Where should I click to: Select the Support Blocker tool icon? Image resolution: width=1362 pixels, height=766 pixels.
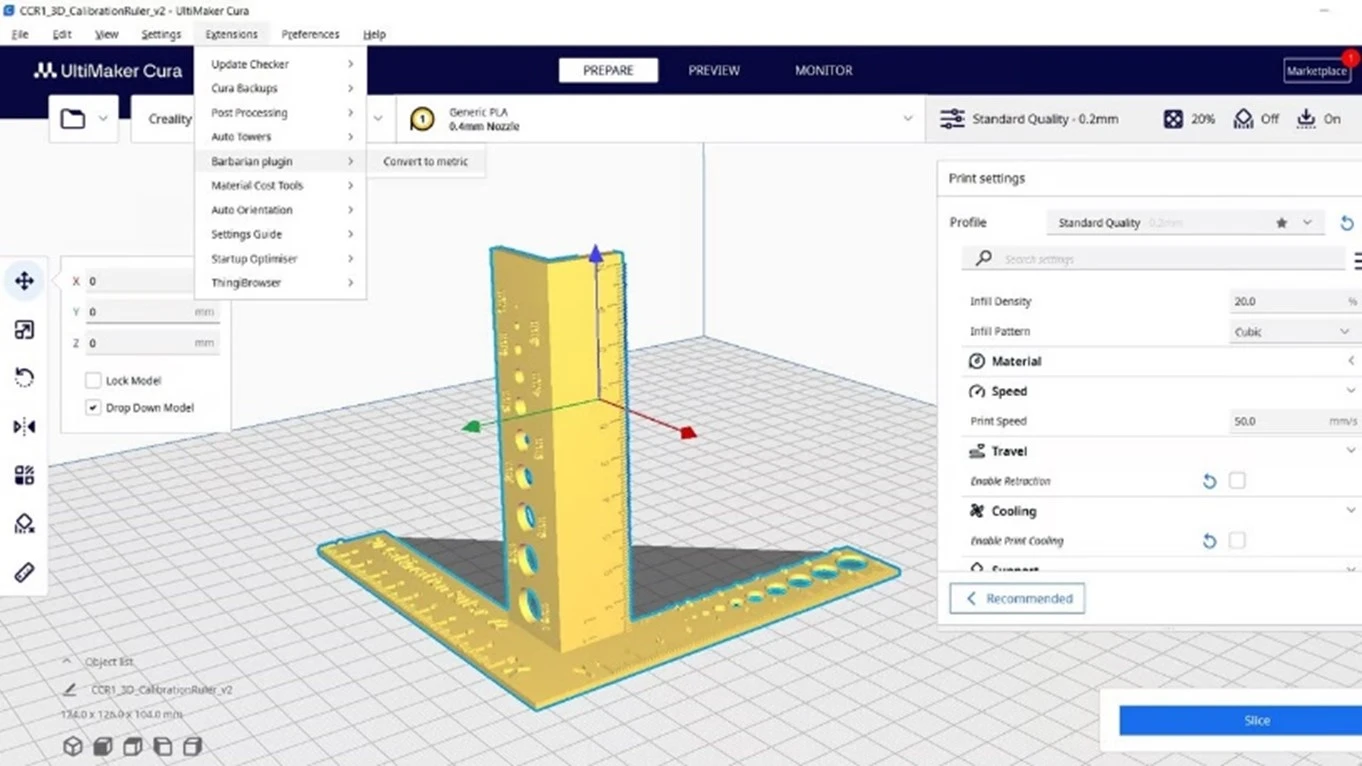pos(24,524)
